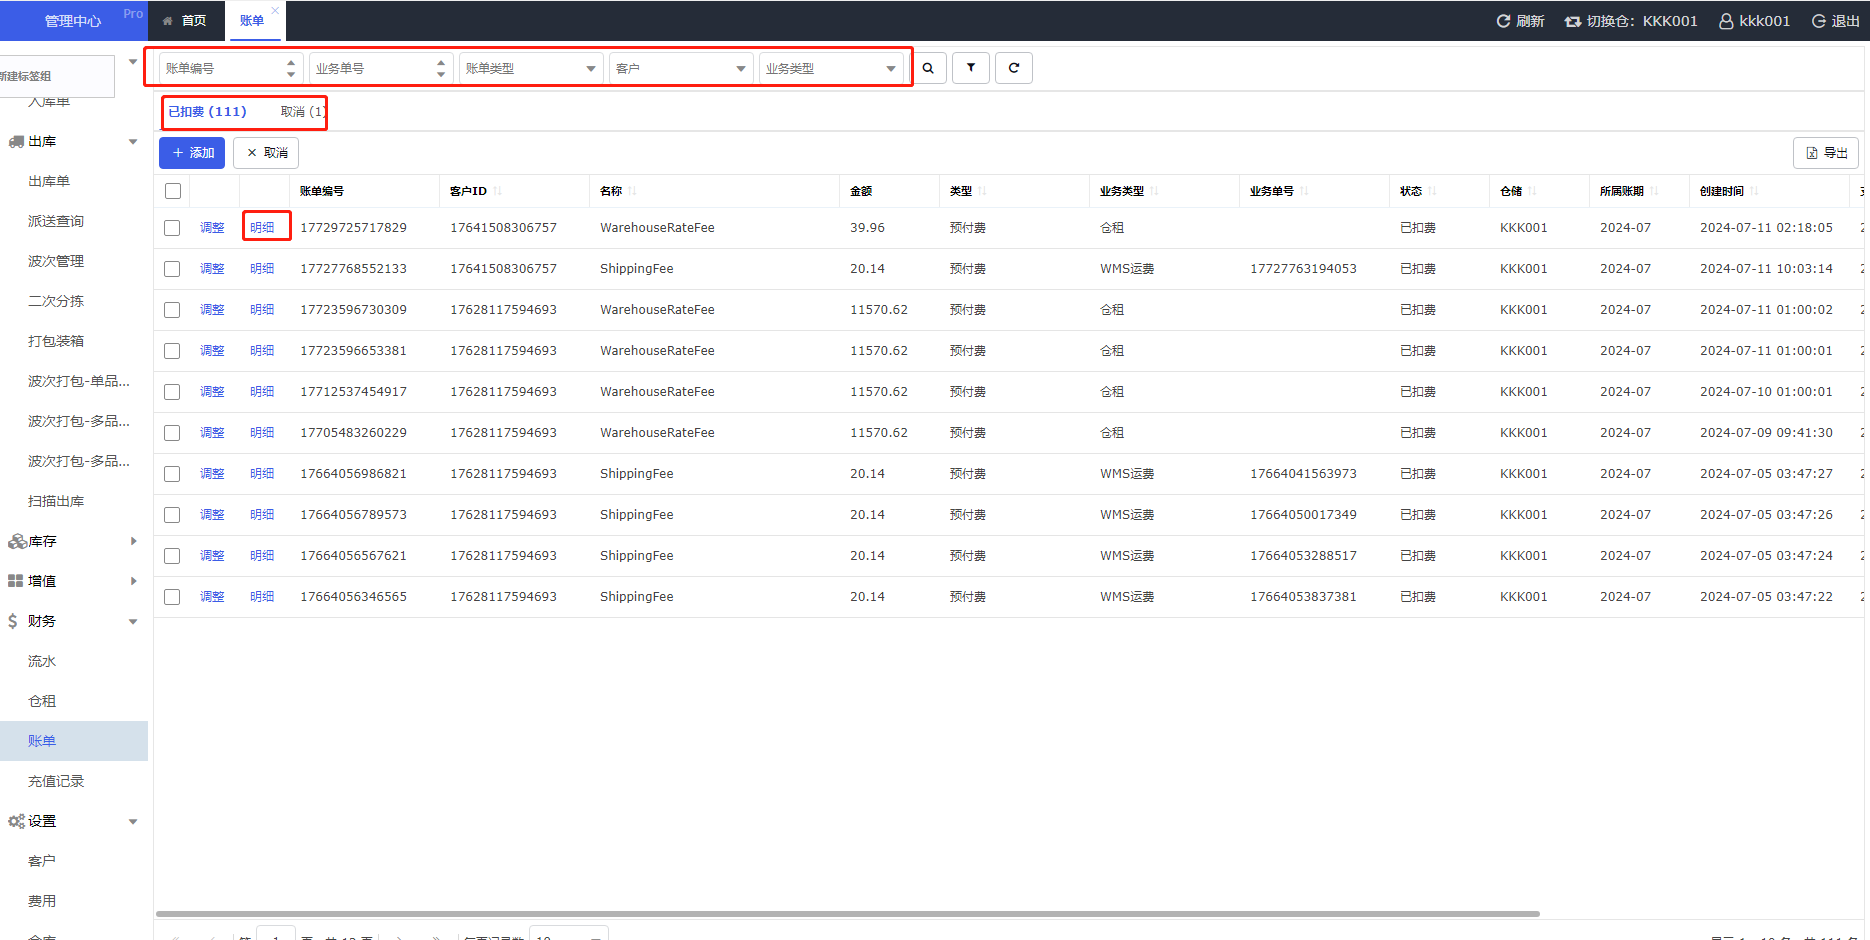Screen dimensions: 1870x940
Task: Sort by 创建时间 column sort icon
Action: tap(1754, 191)
